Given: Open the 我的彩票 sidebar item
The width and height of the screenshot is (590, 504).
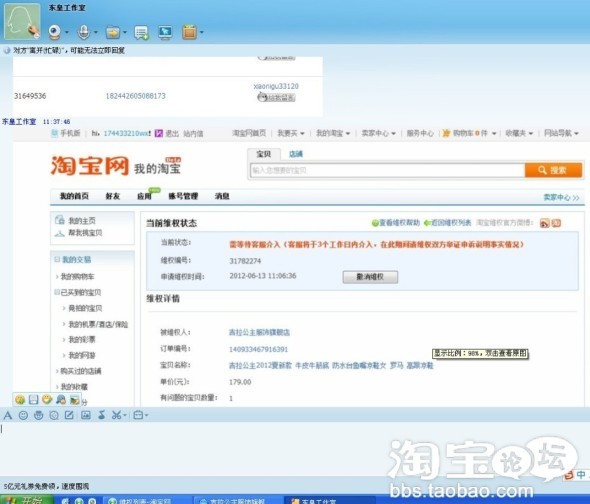Looking at the screenshot, I should point(82,340).
